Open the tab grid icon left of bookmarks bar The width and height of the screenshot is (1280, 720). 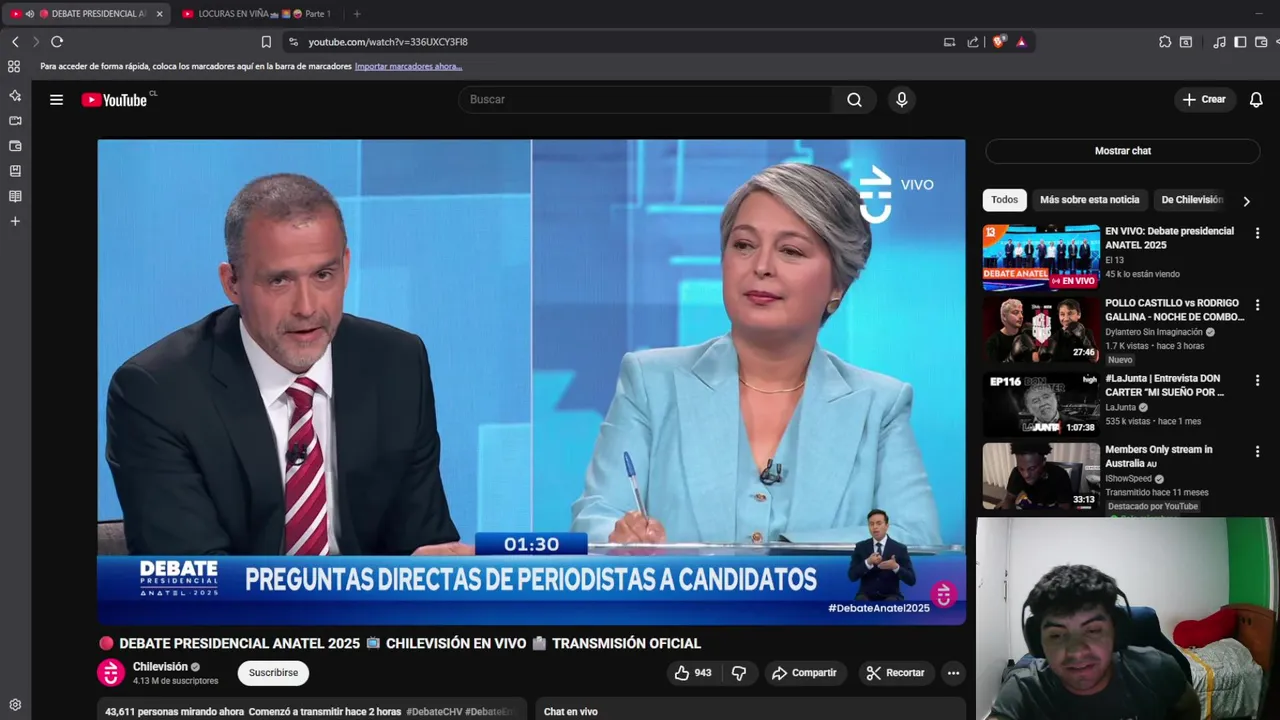pyautogui.click(x=14, y=66)
